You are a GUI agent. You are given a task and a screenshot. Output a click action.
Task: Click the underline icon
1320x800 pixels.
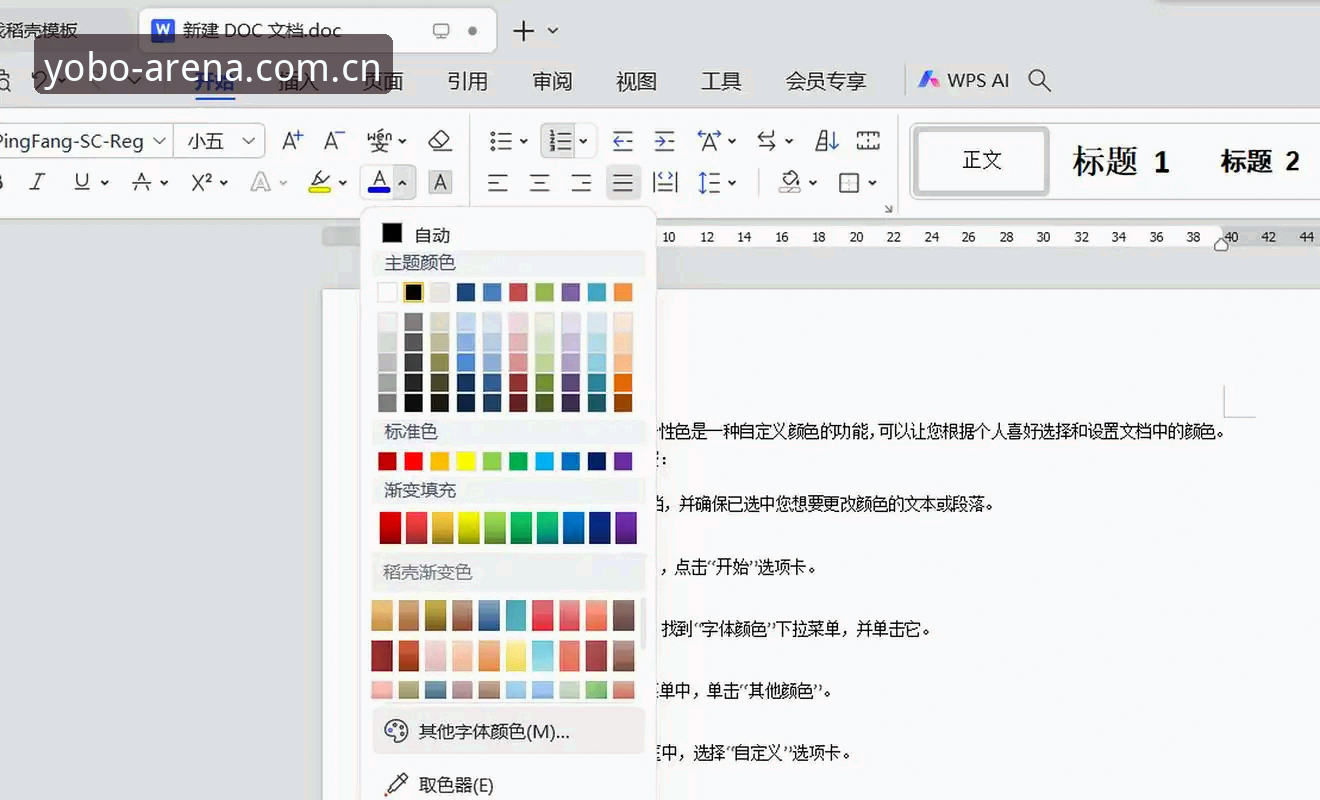(x=82, y=182)
